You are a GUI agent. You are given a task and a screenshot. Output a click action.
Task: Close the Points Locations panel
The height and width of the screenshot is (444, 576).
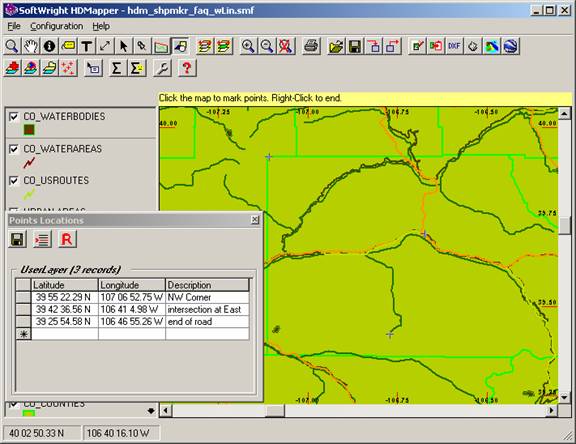coord(255,220)
